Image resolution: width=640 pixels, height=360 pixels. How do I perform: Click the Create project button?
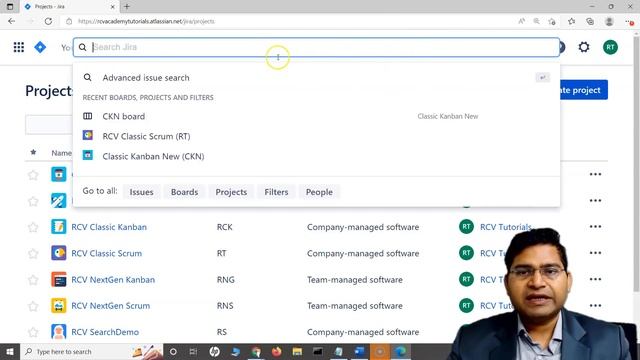(584, 90)
